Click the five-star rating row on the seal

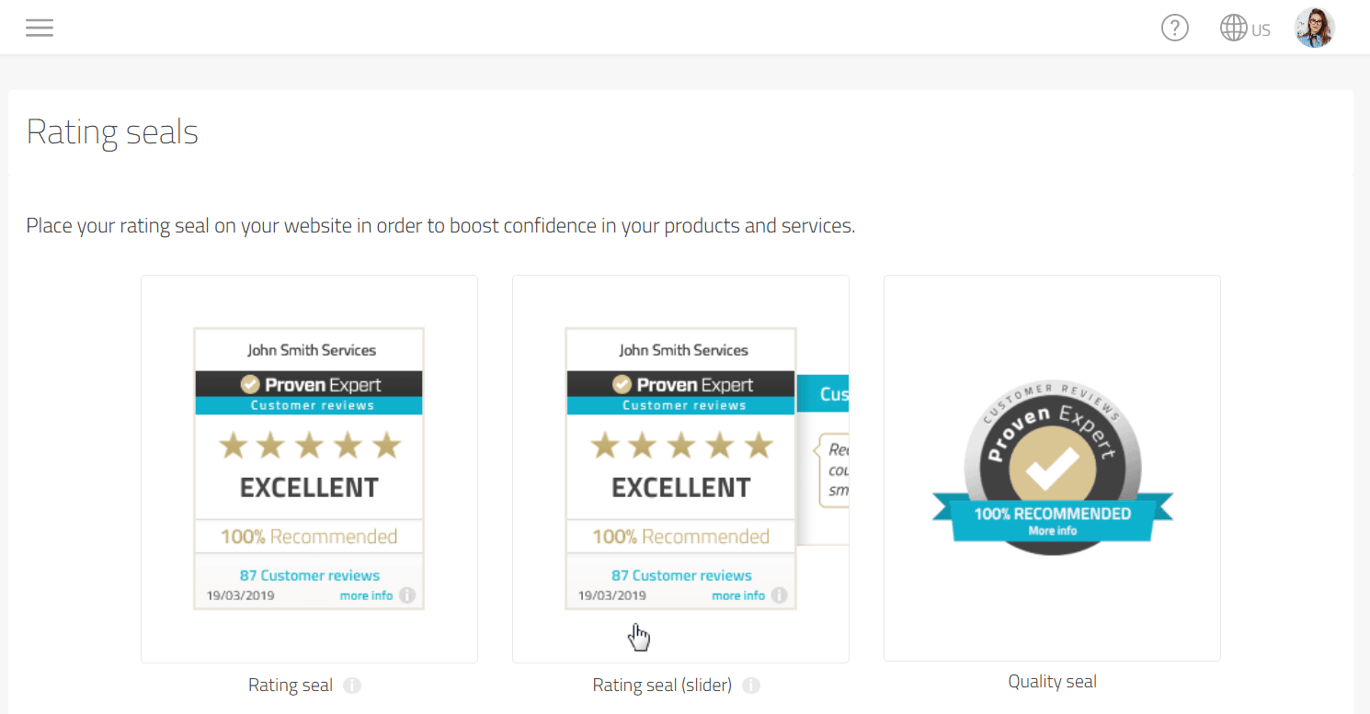[x=308, y=444]
